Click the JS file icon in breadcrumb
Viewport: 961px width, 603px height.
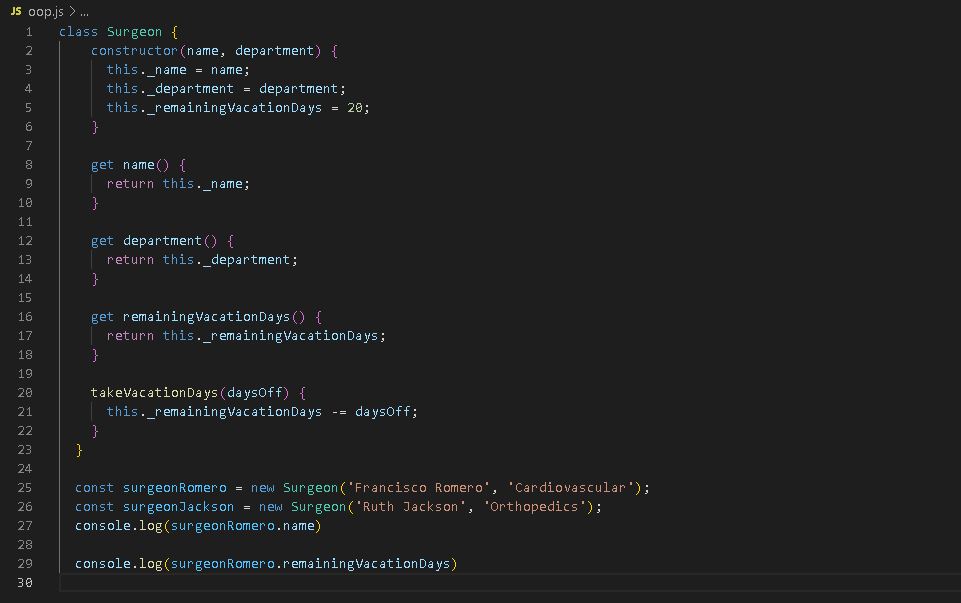[16, 11]
